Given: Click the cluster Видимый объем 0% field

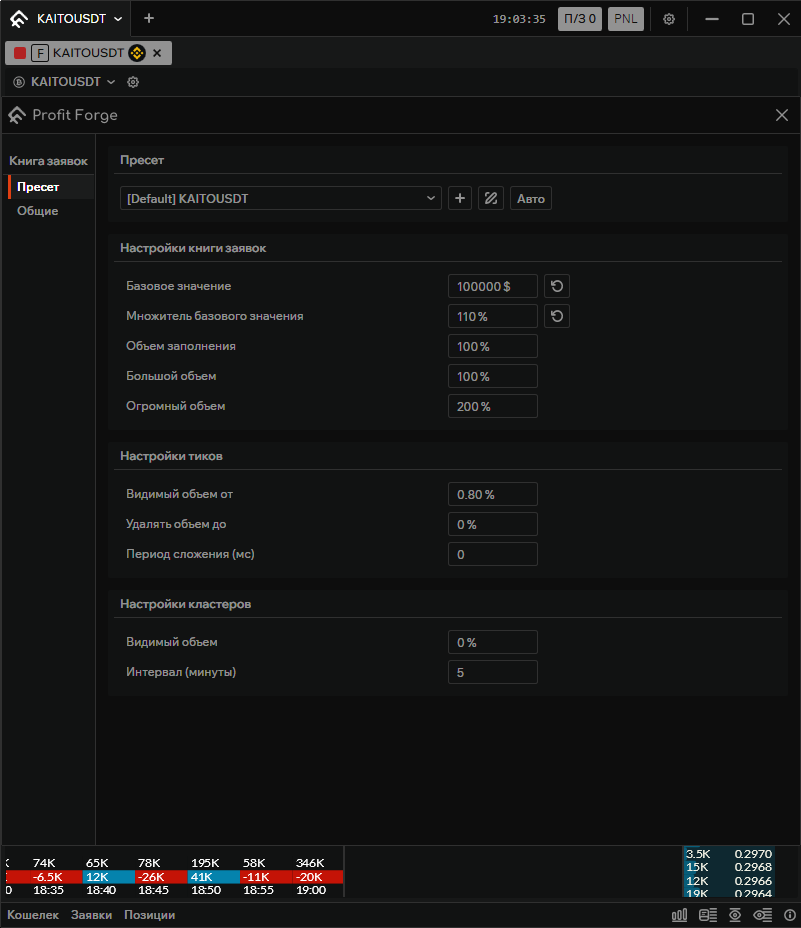Looking at the screenshot, I should [493, 642].
